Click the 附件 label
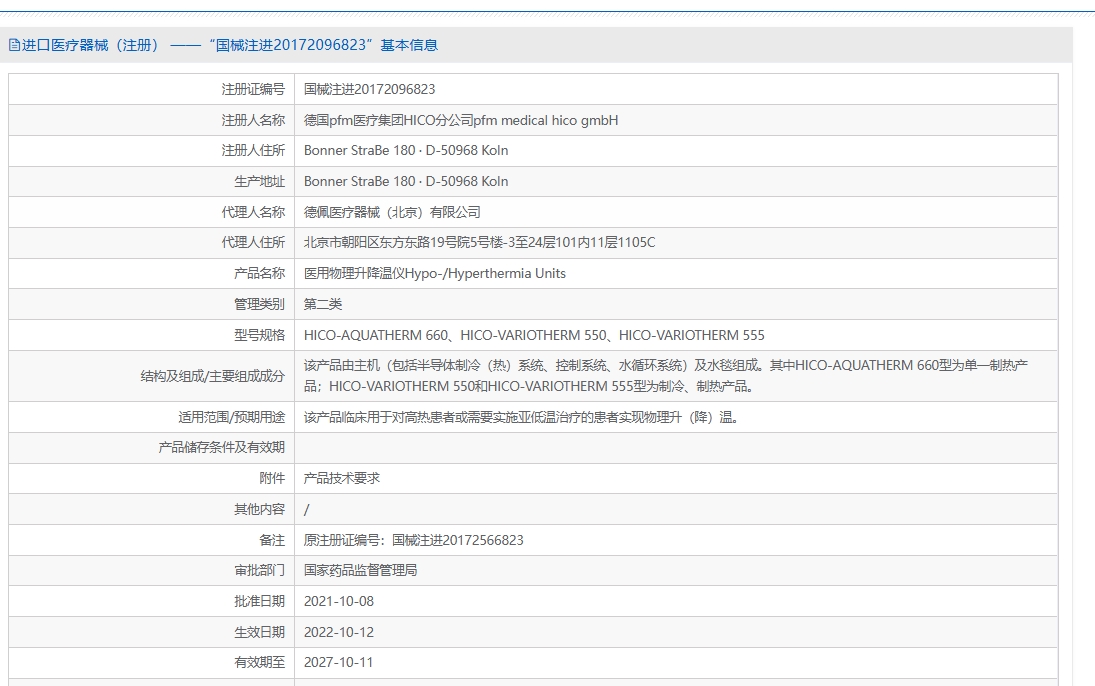Viewport: 1095px width, 686px height. click(272, 479)
